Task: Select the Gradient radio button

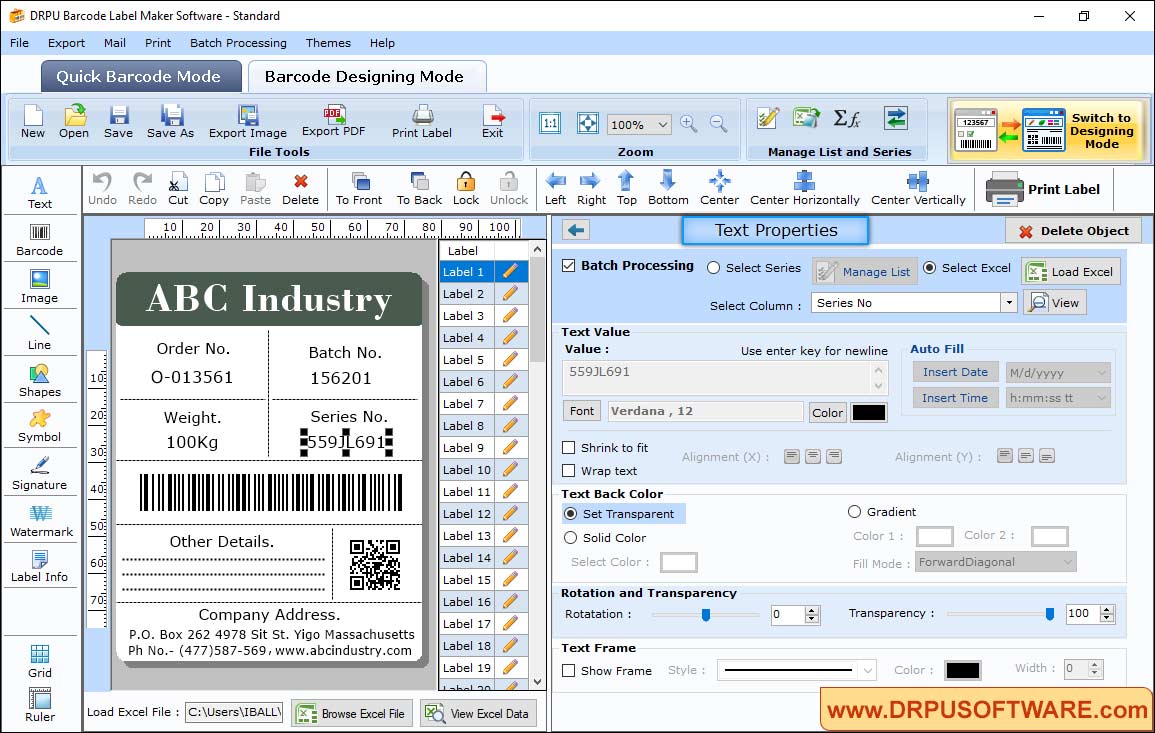Action: click(854, 512)
